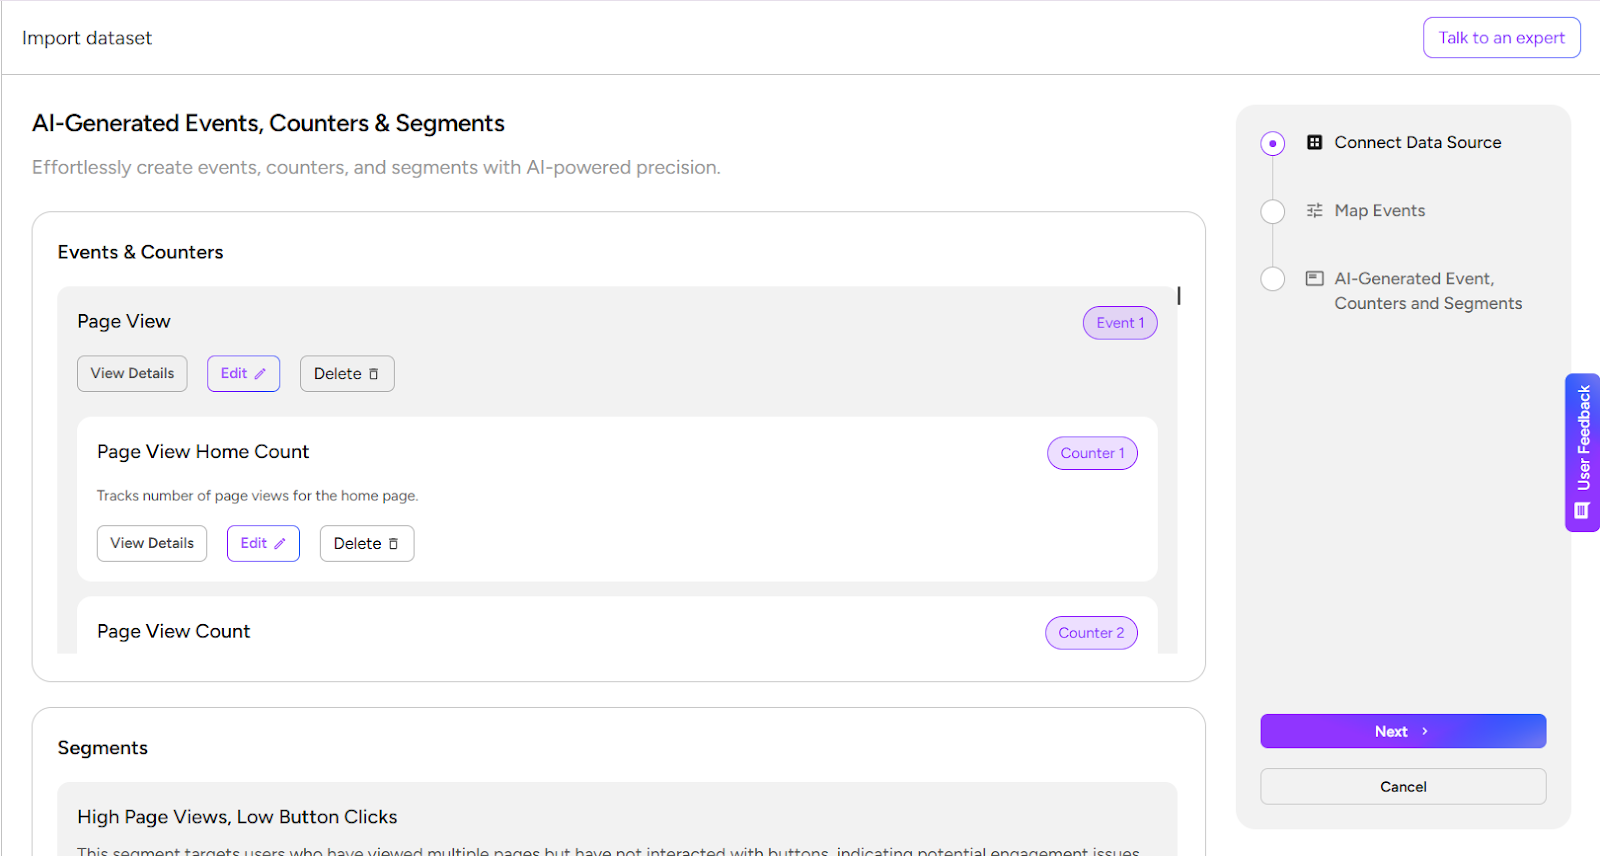This screenshot has width=1600, height=856.
Task: Click the Counter 1 badge
Action: (1092, 453)
